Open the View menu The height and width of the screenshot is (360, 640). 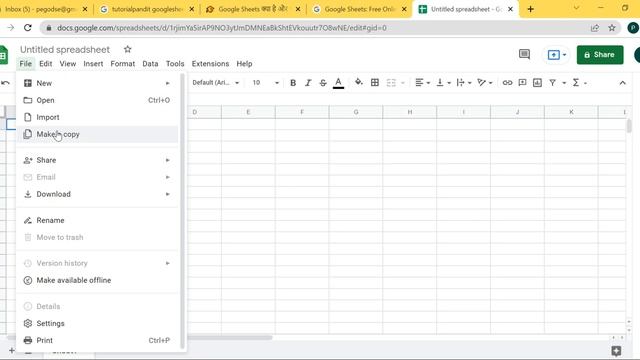[67, 64]
